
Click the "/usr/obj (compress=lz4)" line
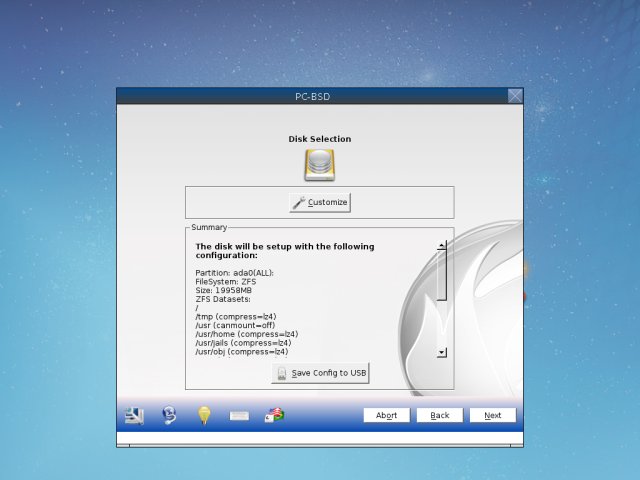pos(242,352)
